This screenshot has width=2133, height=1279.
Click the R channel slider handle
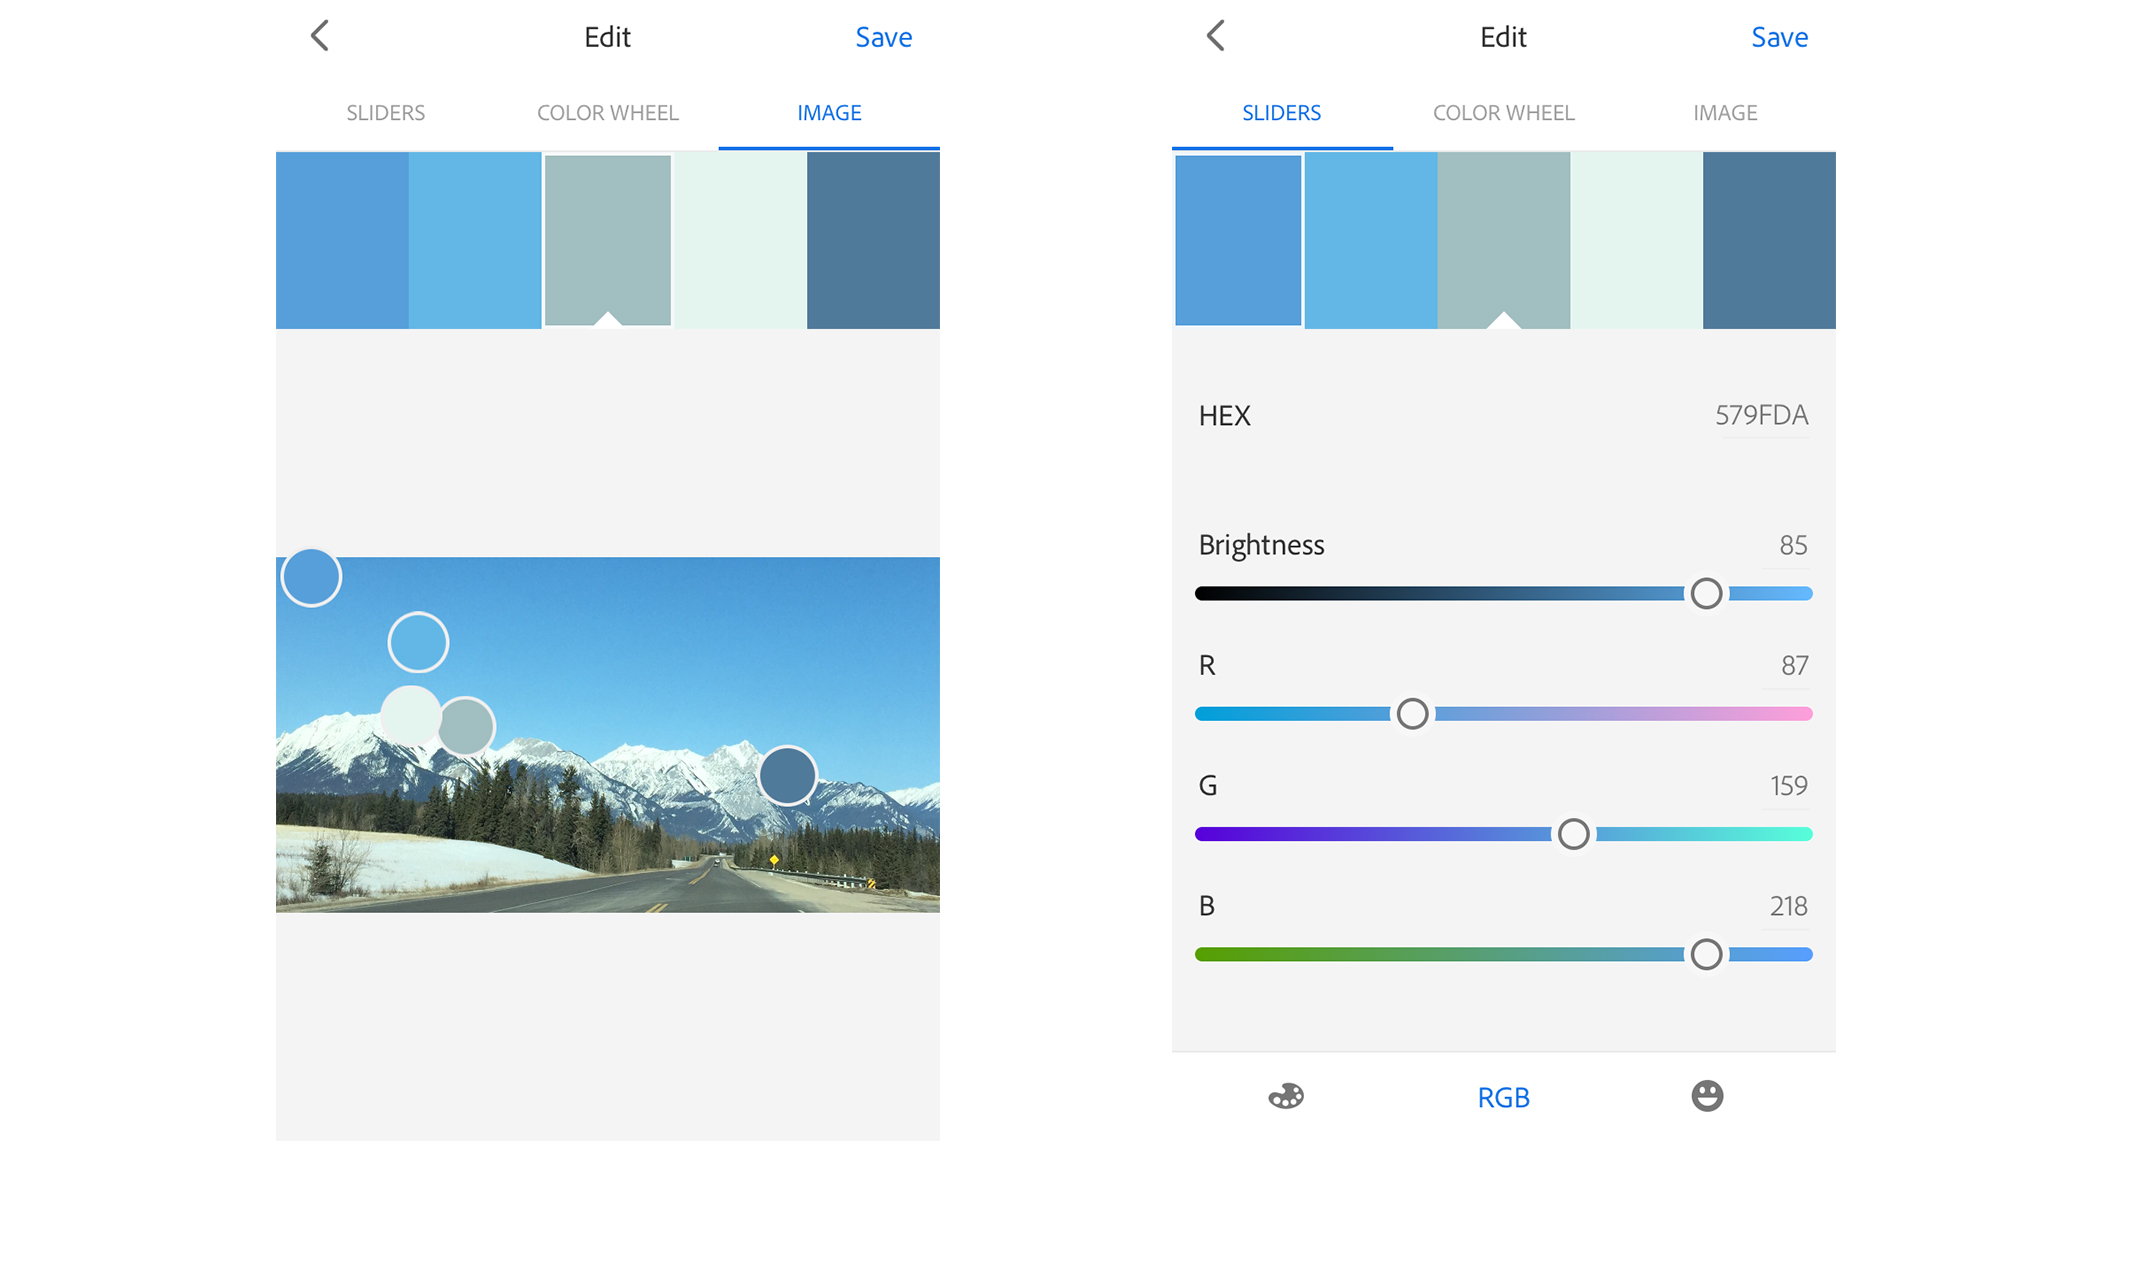click(x=1412, y=713)
